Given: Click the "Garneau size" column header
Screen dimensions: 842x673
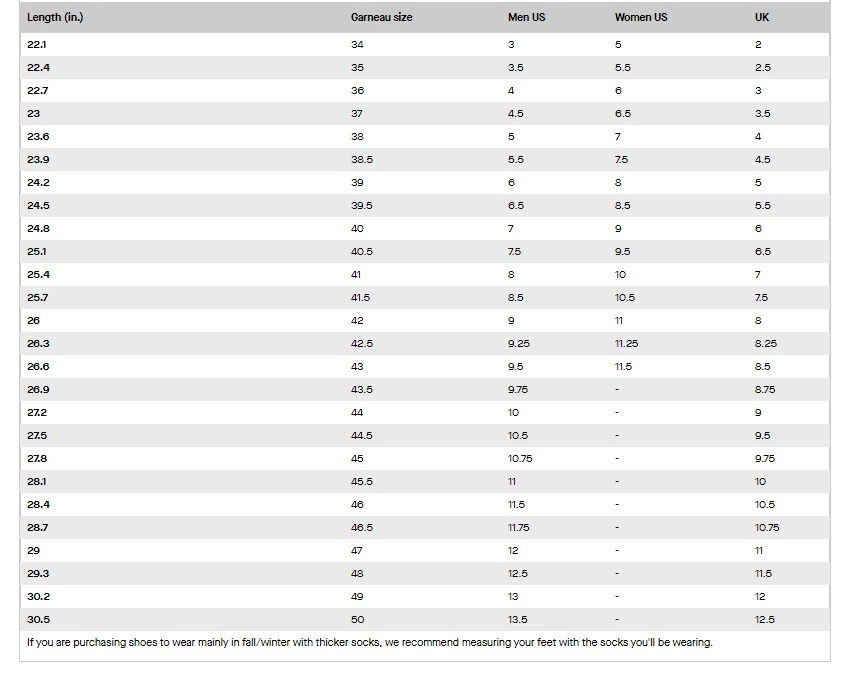Looking at the screenshot, I should coord(381,18).
